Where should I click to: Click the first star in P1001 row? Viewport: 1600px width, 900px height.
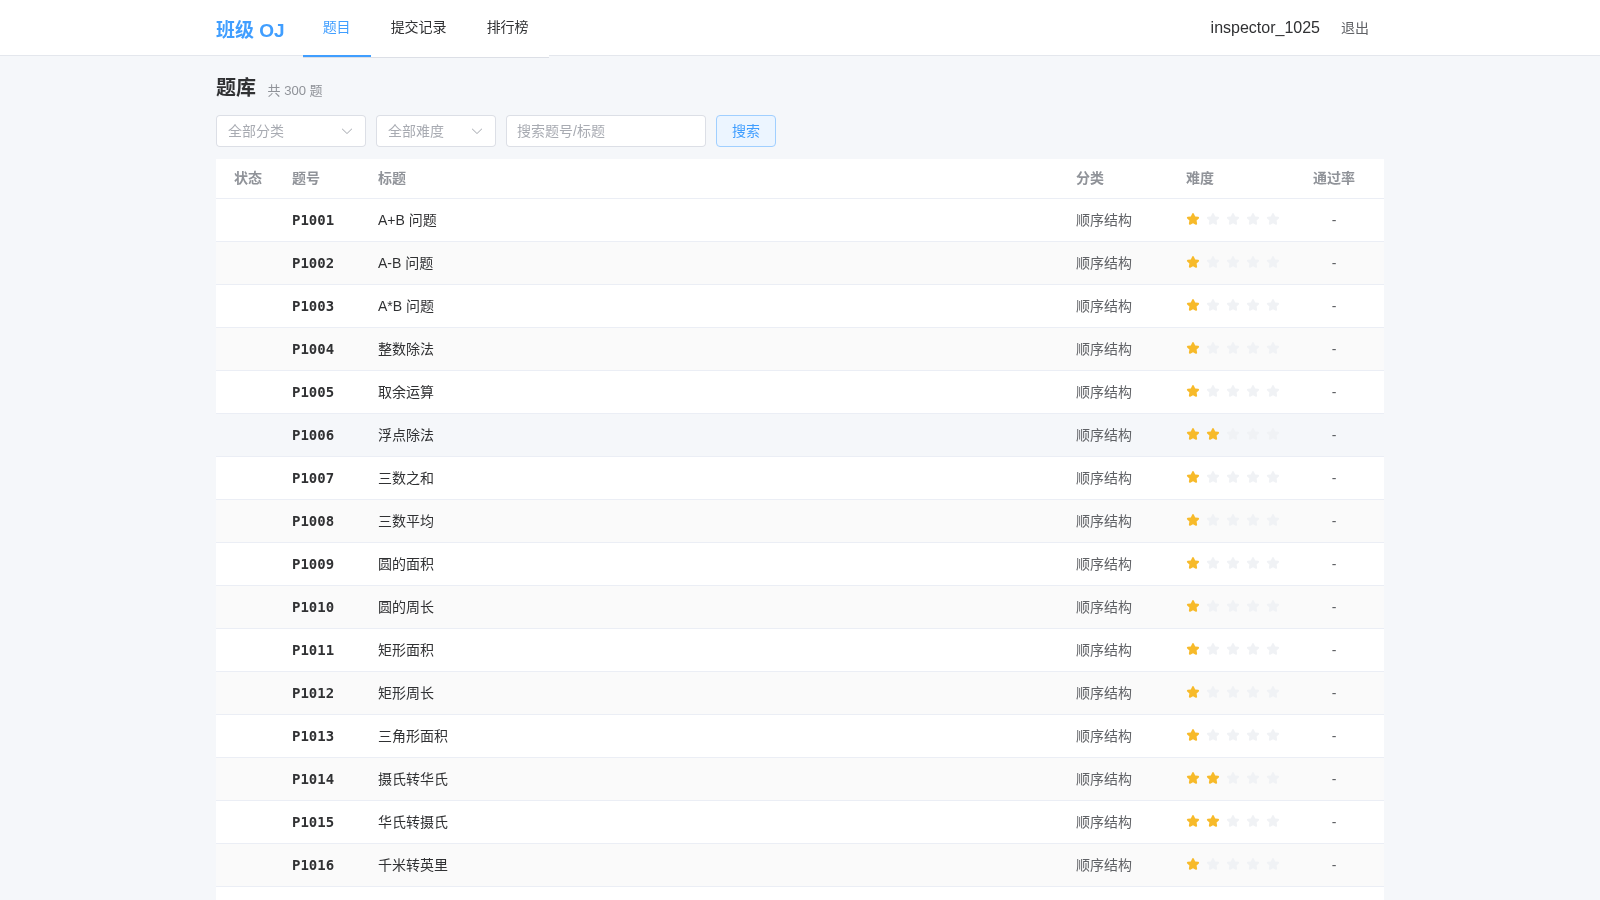coord(1193,219)
